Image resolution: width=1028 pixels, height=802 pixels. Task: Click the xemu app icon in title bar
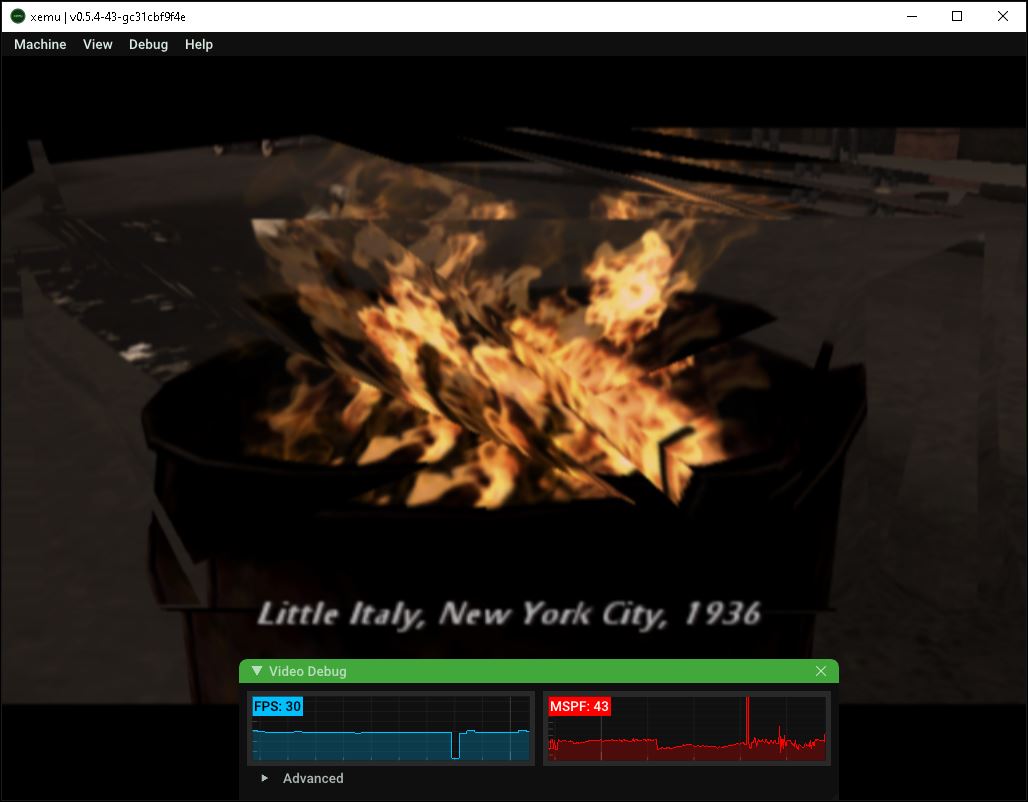(x=18, y=16)
